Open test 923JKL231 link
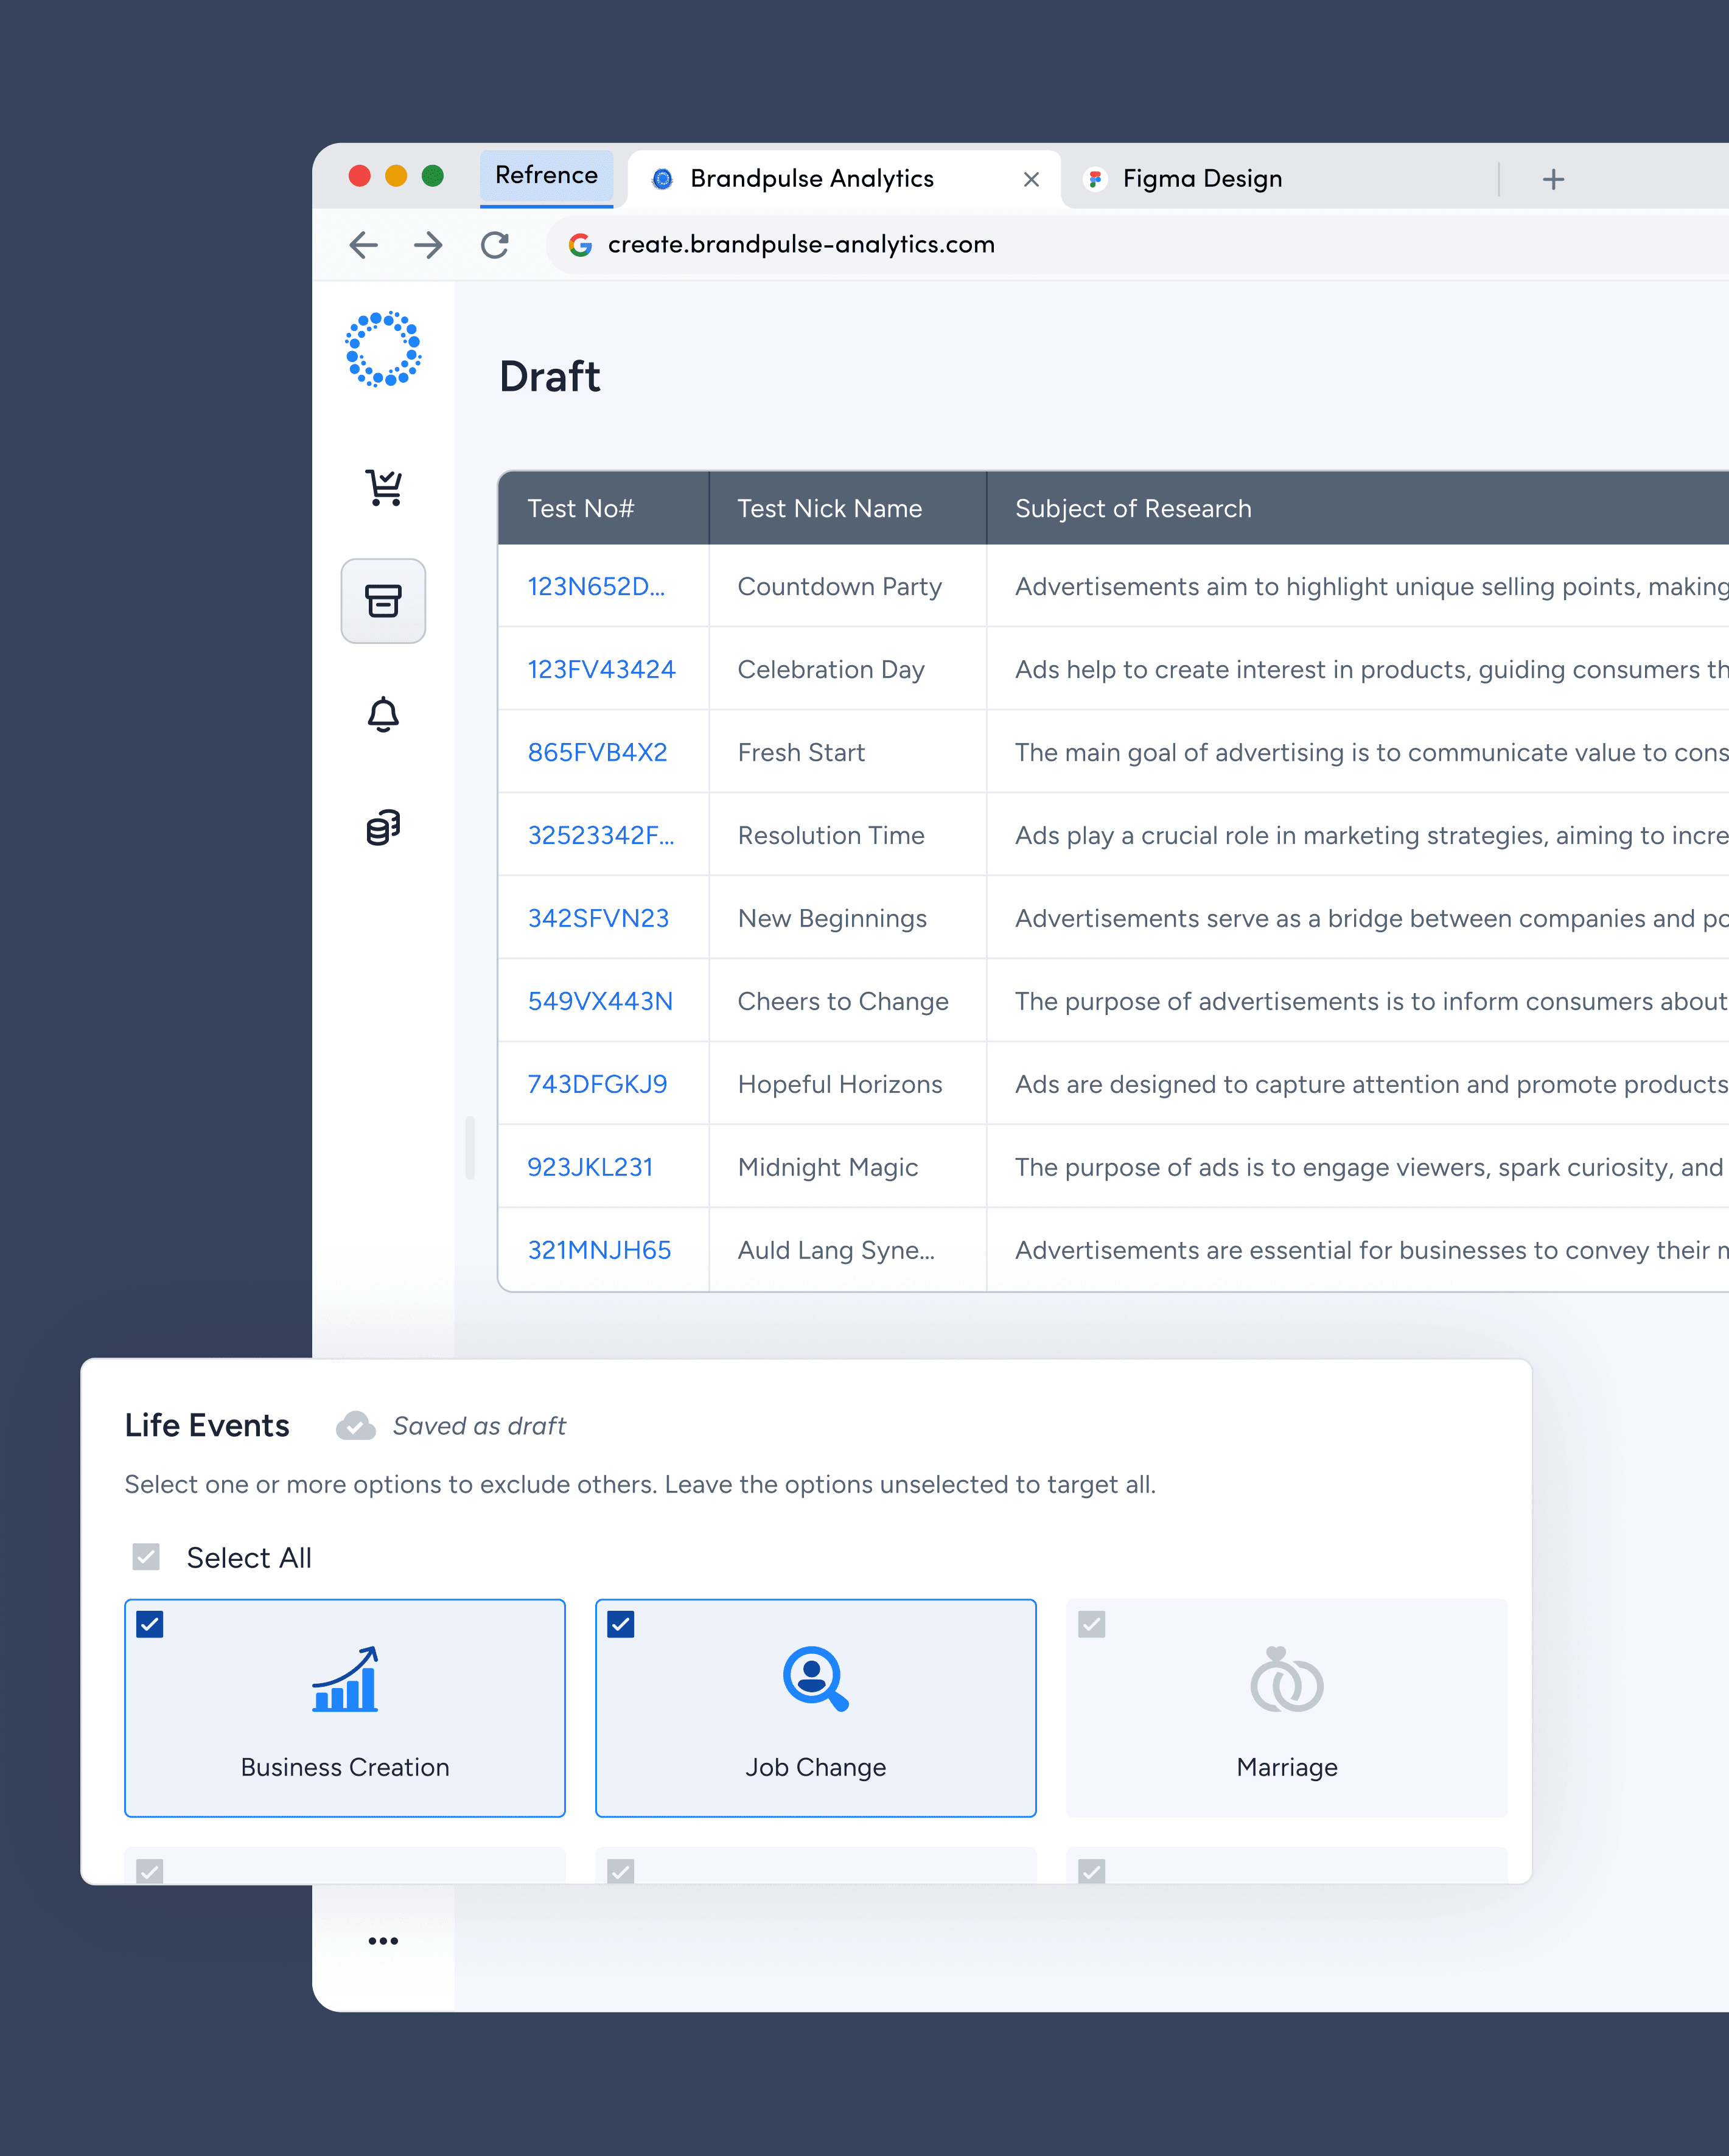This screenshot has height=2156, width=1729. pyautogui.click(x=590, y=1168)
